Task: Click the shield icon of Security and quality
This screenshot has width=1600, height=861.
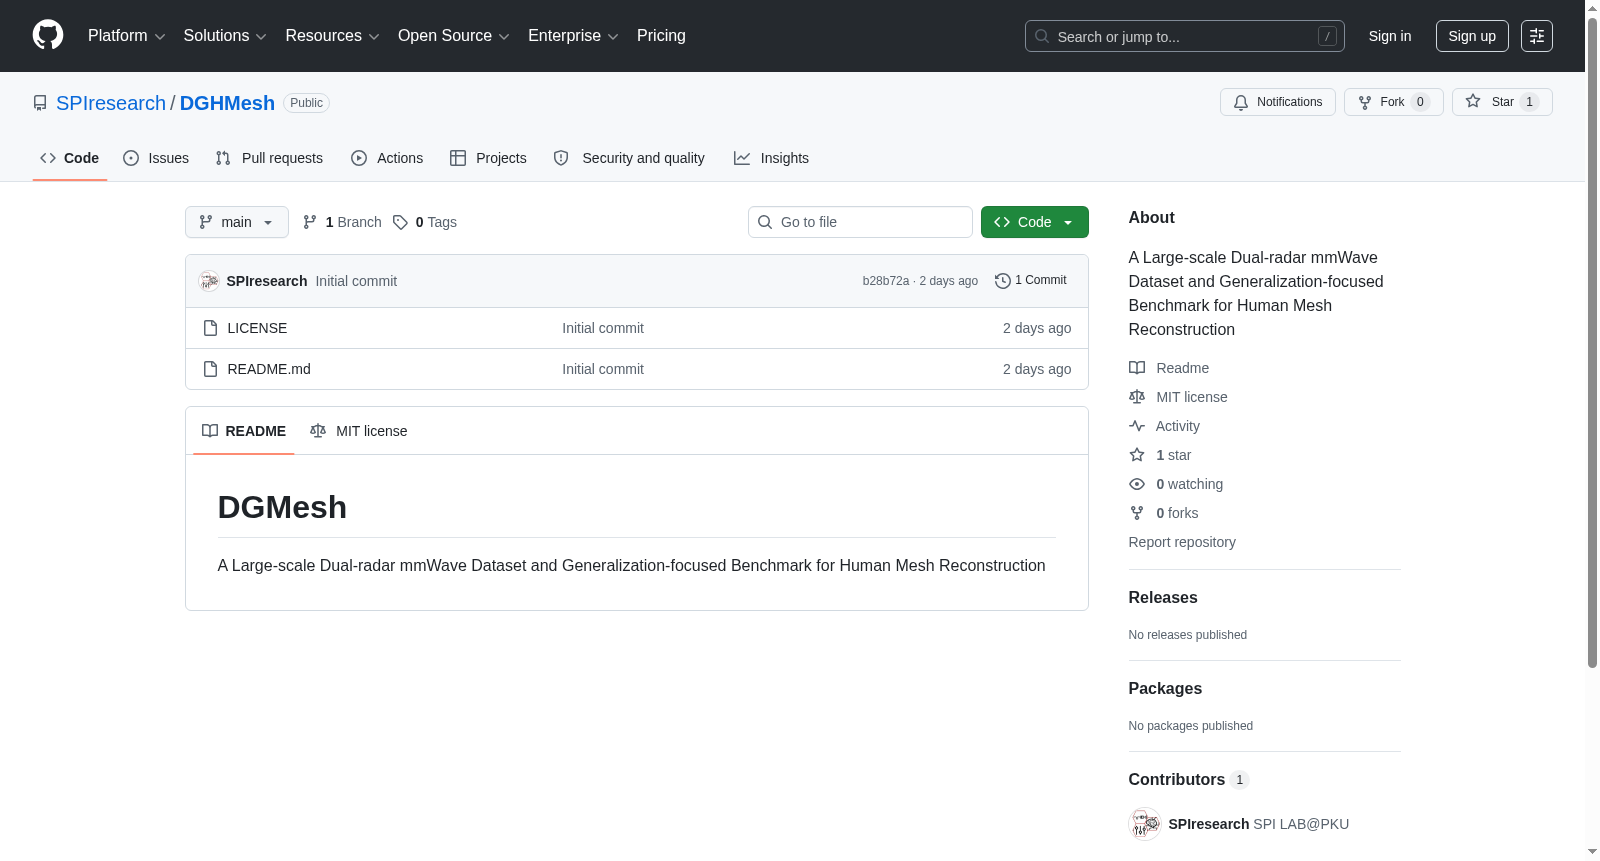Action: 561,158
